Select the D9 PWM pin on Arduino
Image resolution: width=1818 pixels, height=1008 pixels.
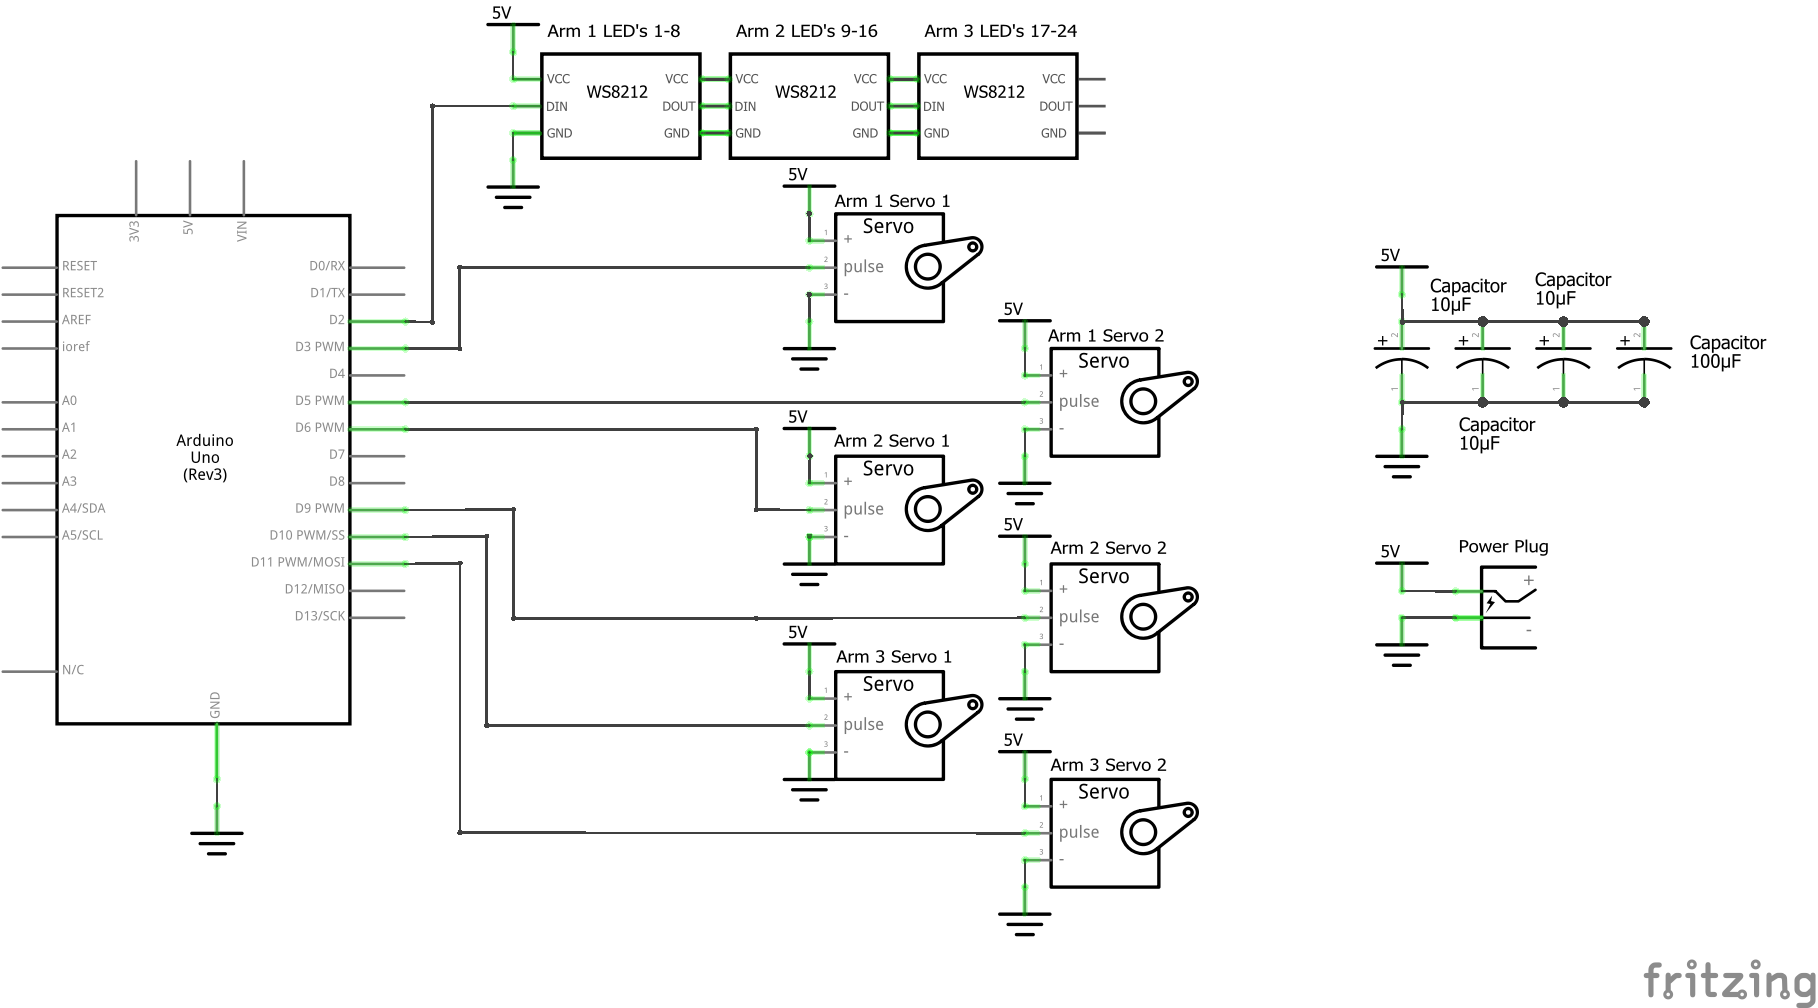coord(319,508)
